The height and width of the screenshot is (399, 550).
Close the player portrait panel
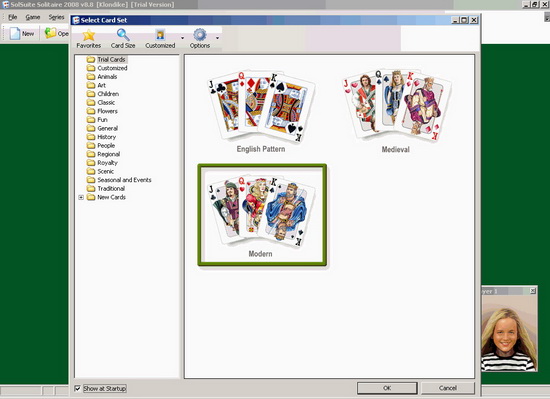533,291
